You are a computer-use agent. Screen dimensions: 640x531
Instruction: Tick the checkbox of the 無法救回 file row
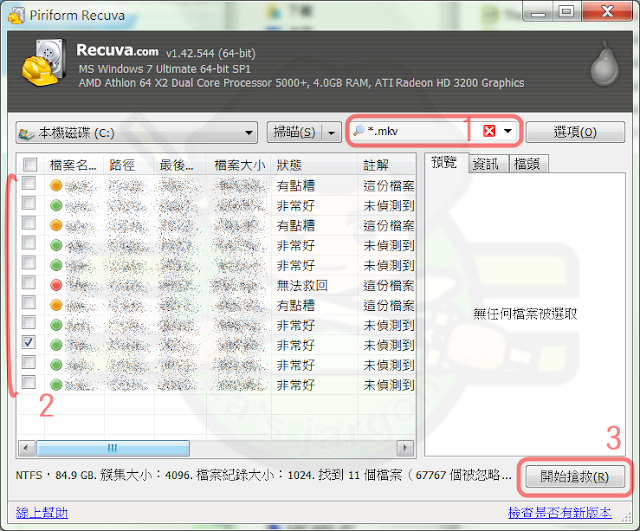click(29, 282)
